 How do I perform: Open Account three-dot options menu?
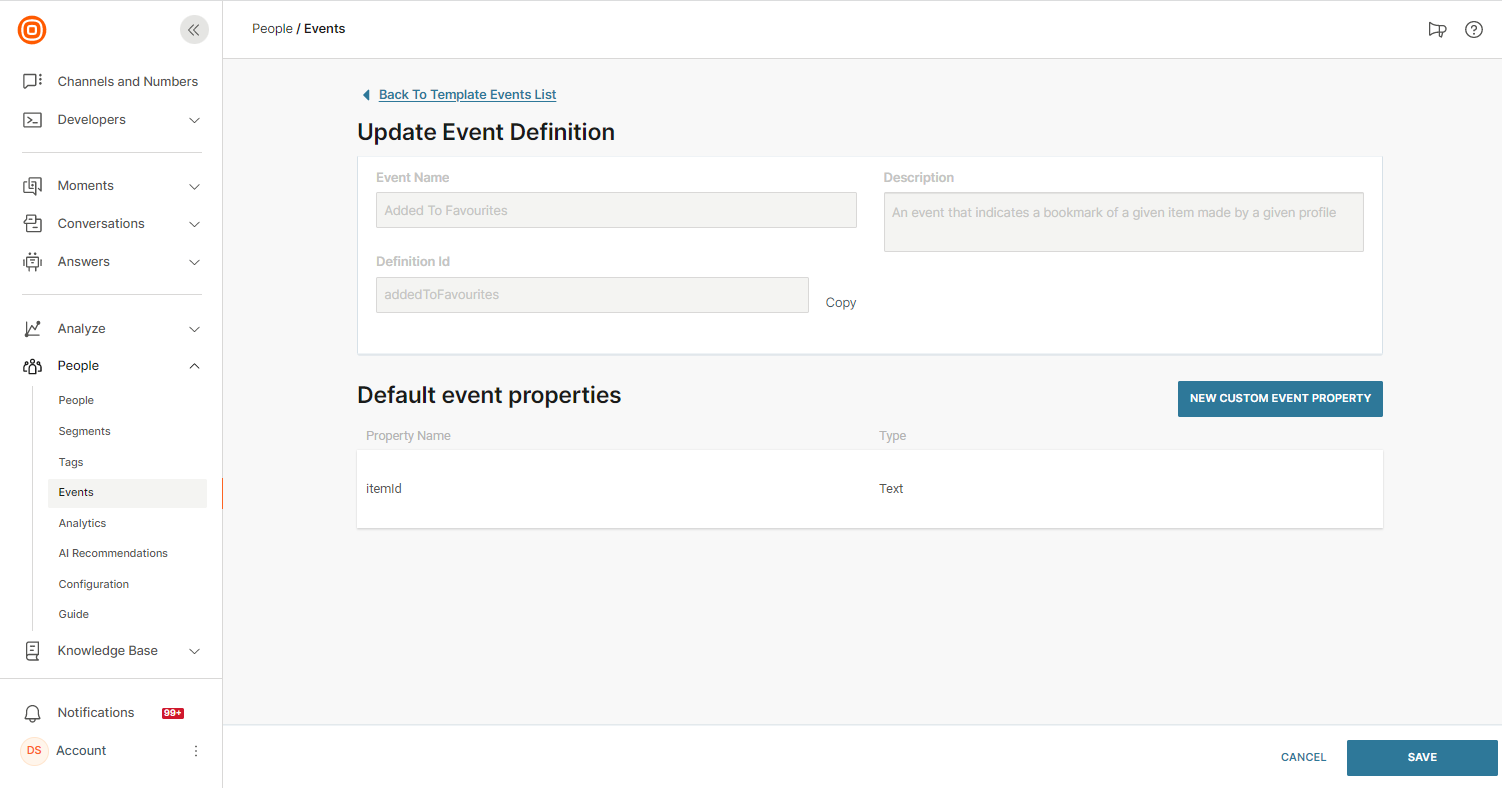(x=196, y=751)
